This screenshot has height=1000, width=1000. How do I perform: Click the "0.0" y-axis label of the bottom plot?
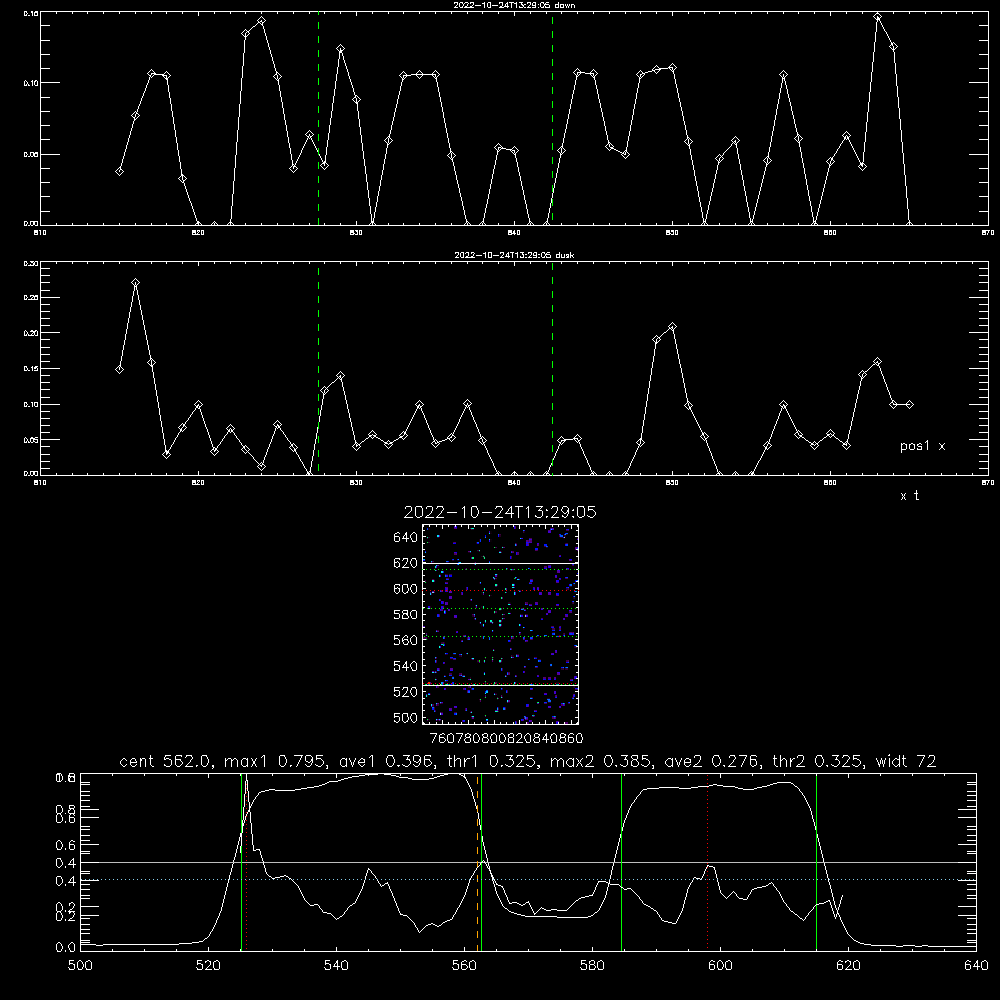(65, 948)
